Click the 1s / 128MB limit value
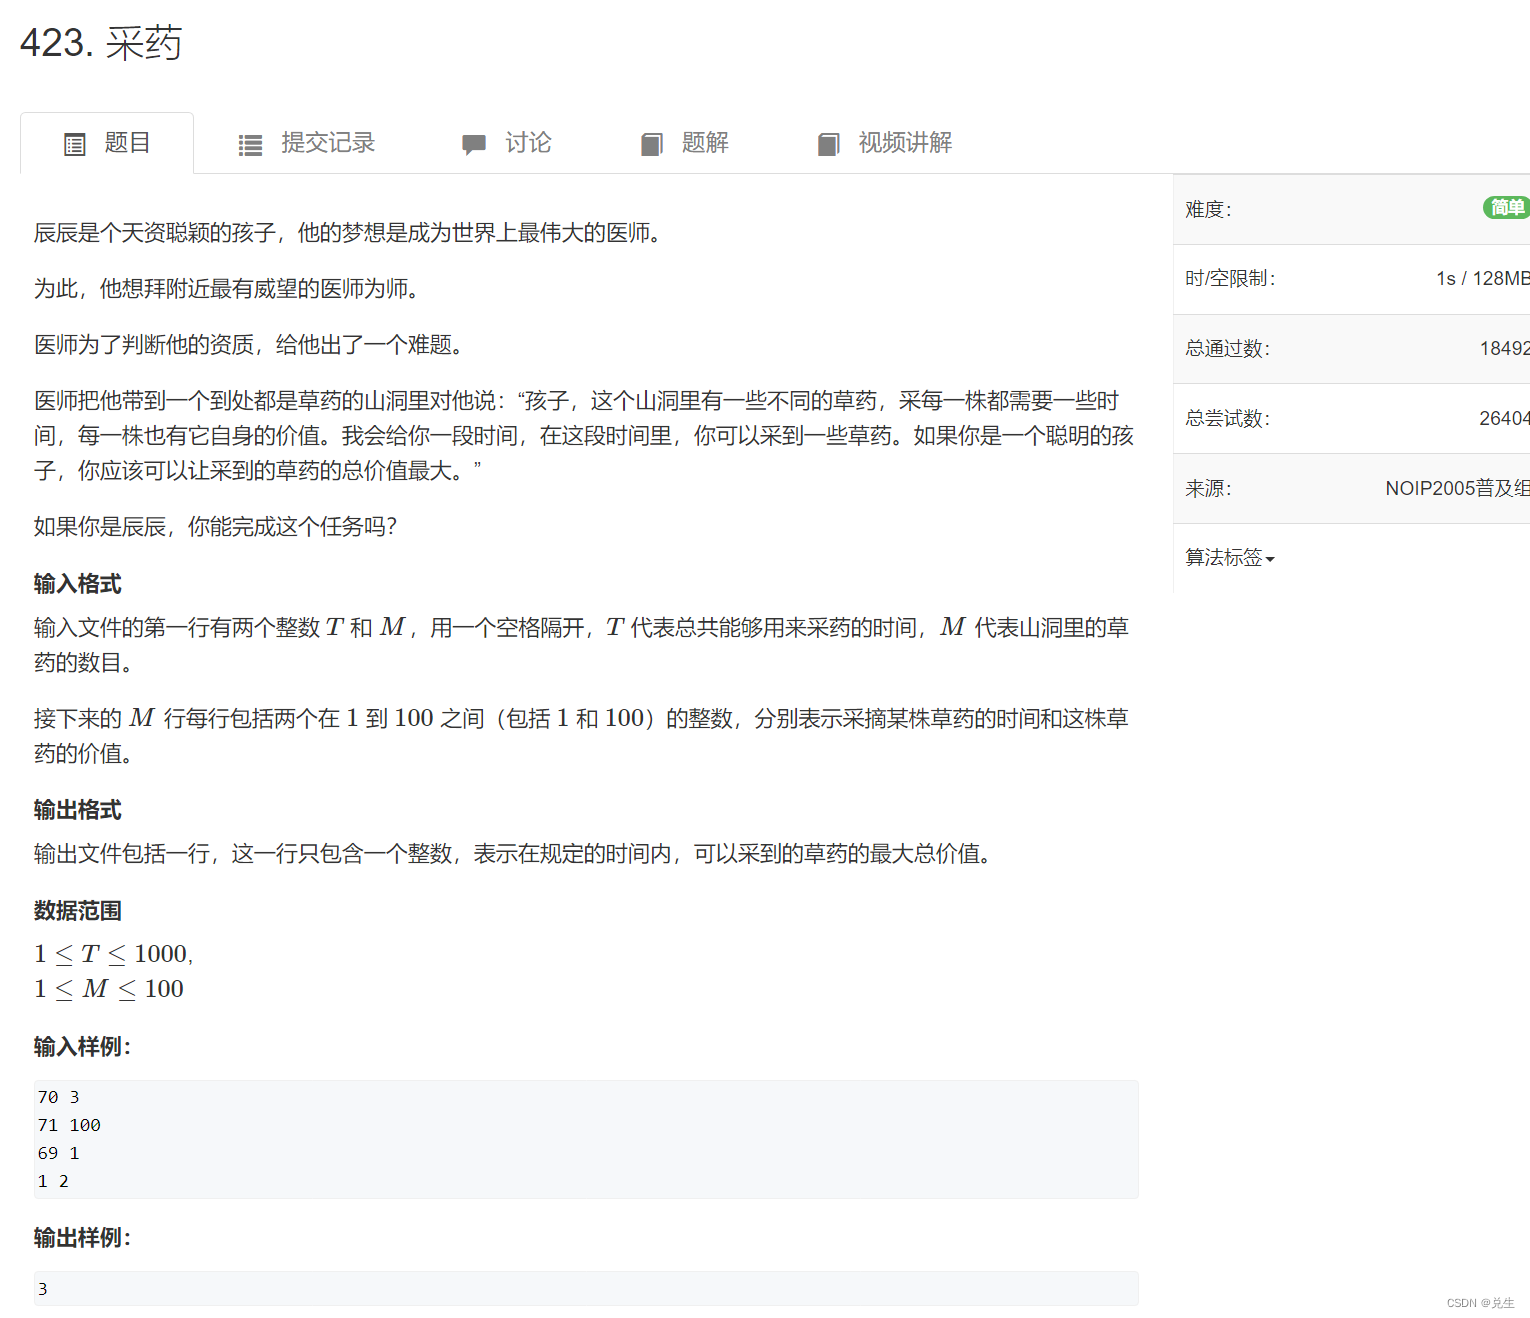Viewport: 1530px width, 1318px height. (1483, 279)
